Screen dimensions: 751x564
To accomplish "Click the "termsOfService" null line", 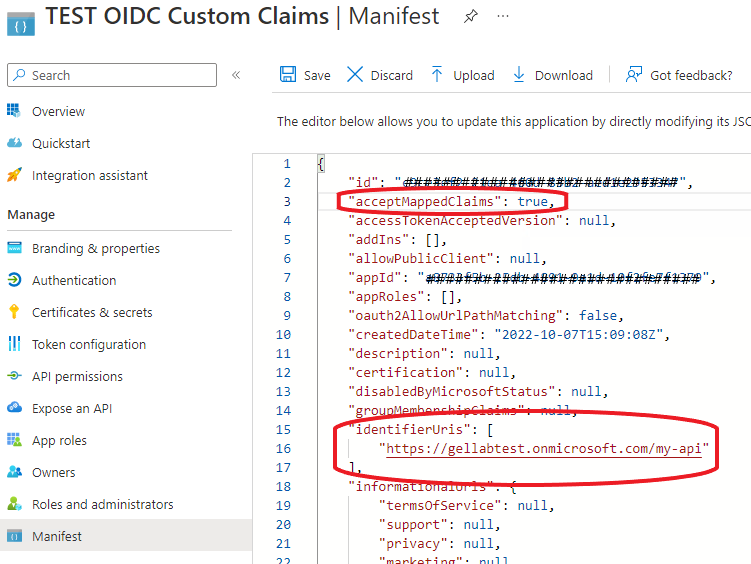I will tap(467, 506).
